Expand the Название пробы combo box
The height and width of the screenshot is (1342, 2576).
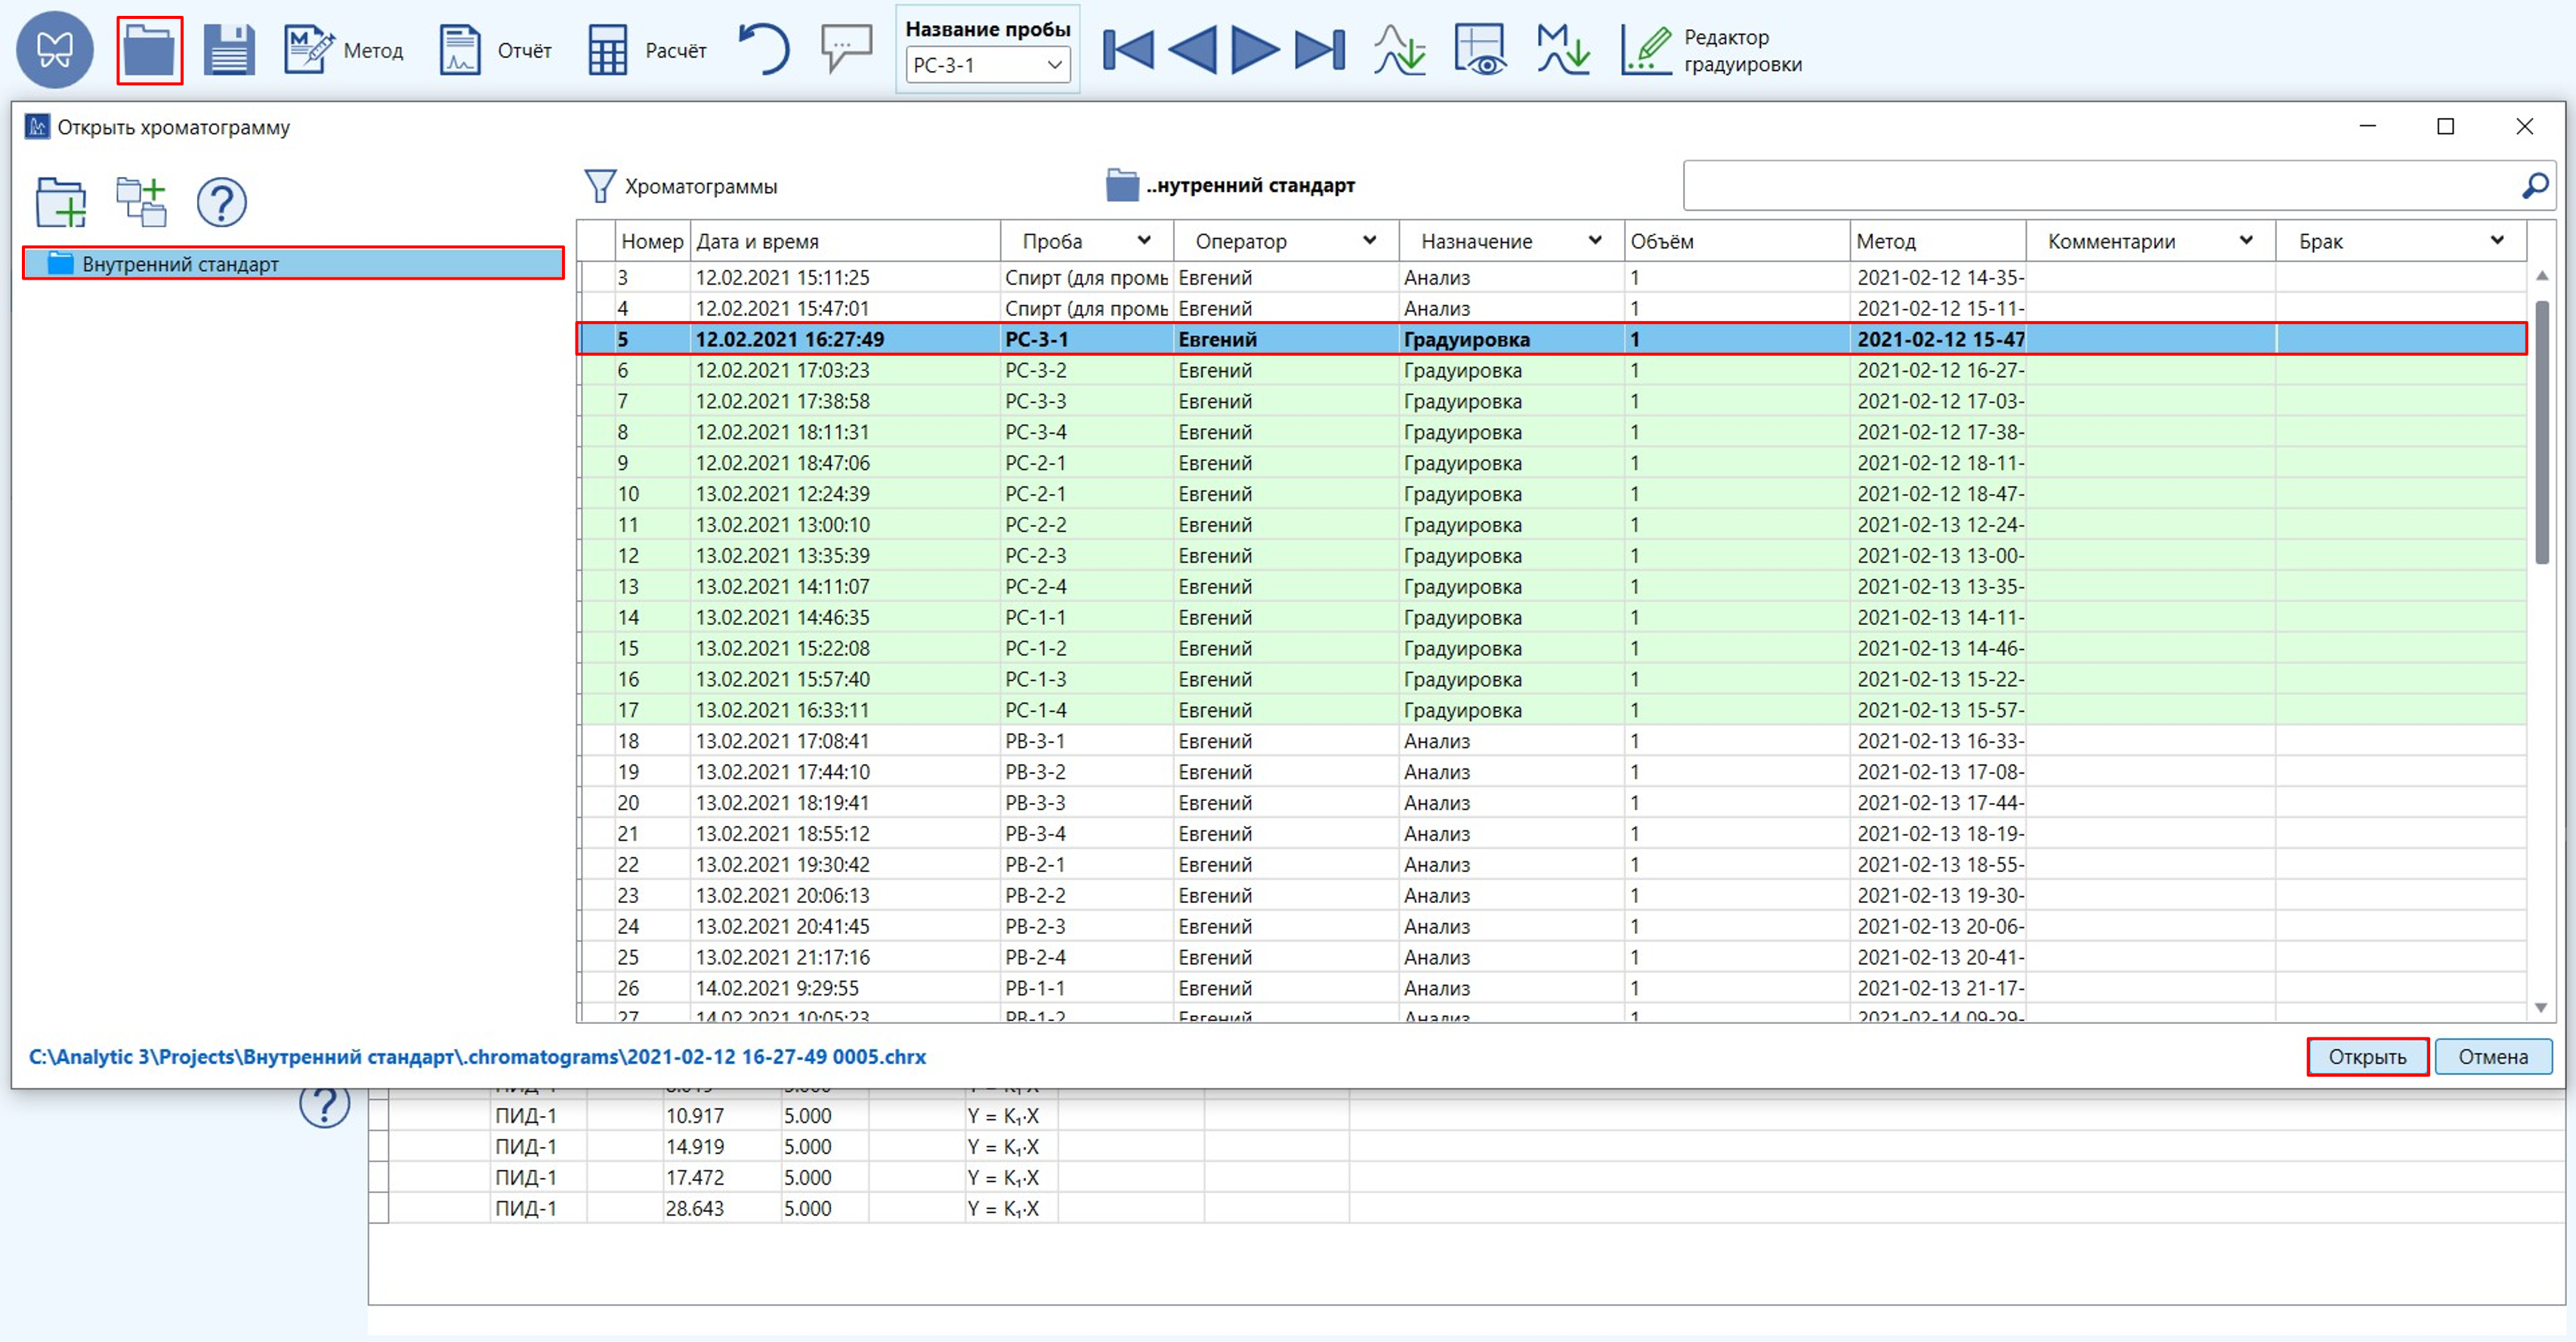point(1054,66)
